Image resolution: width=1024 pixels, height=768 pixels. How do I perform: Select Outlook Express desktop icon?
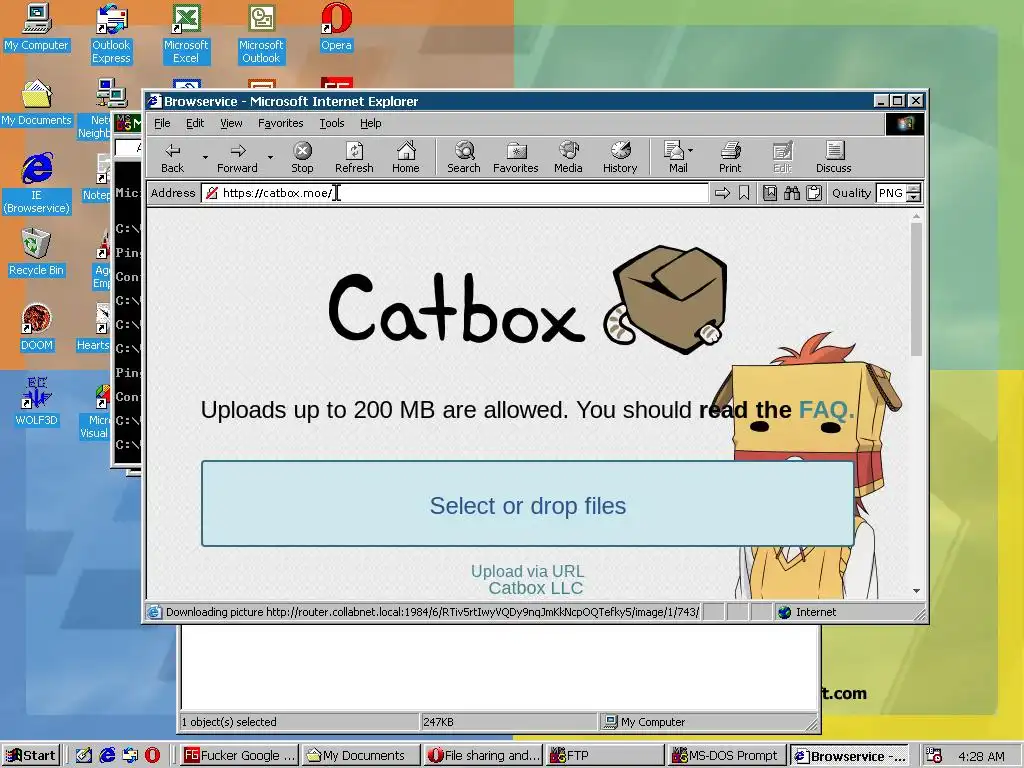111,34
